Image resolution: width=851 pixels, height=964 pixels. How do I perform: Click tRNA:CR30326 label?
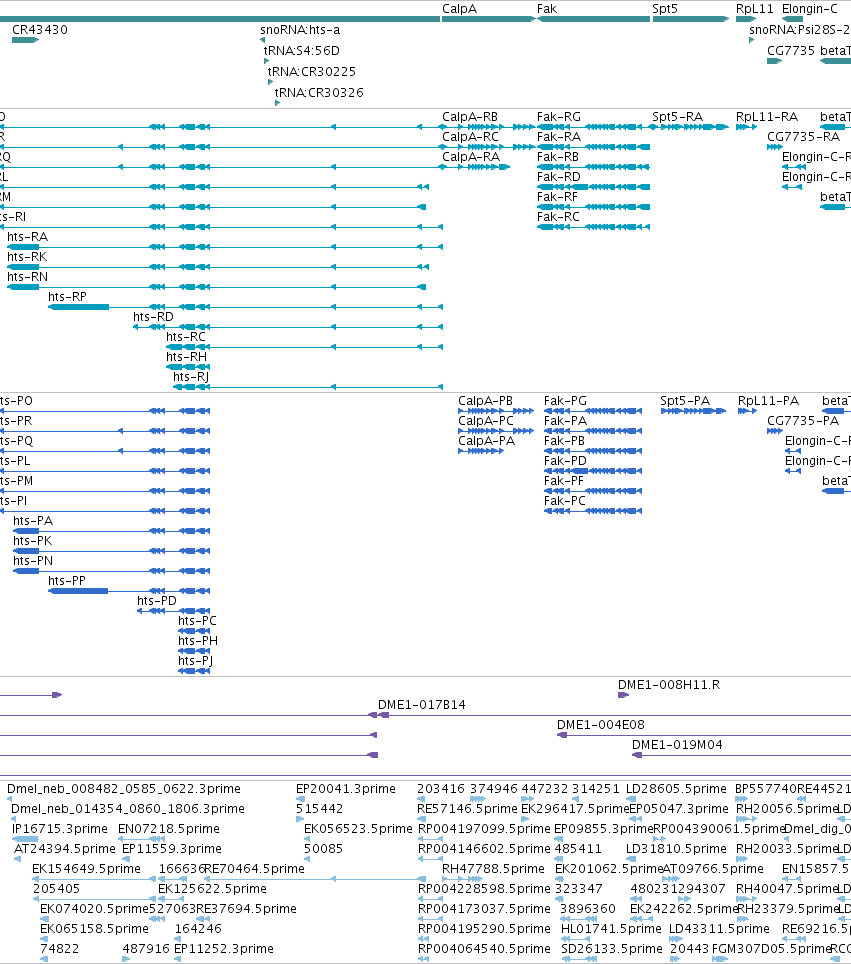(319, 93)
